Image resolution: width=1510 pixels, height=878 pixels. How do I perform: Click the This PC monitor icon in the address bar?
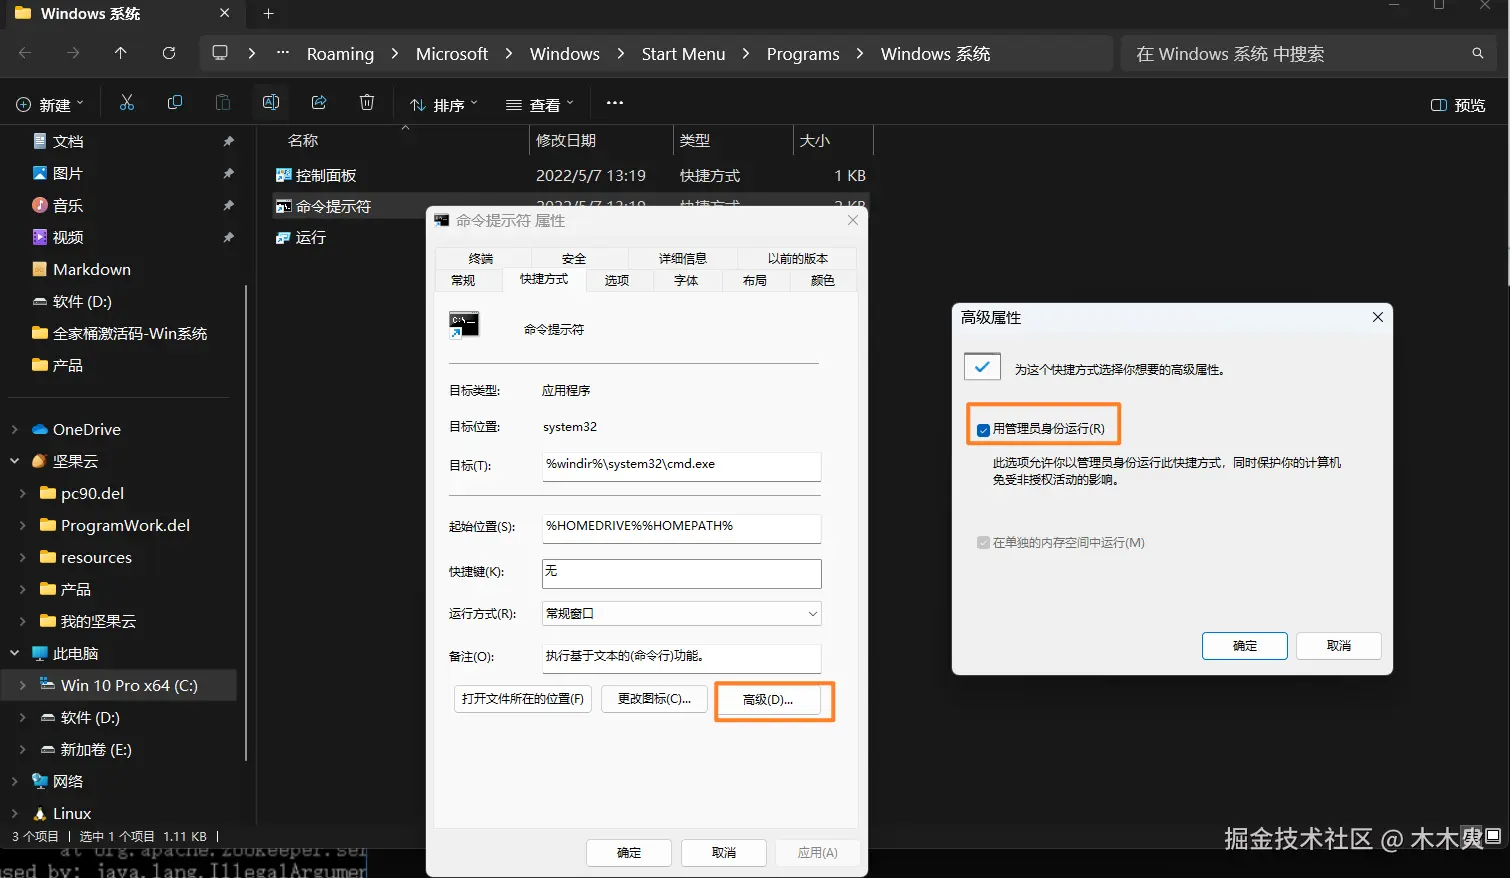220,53
